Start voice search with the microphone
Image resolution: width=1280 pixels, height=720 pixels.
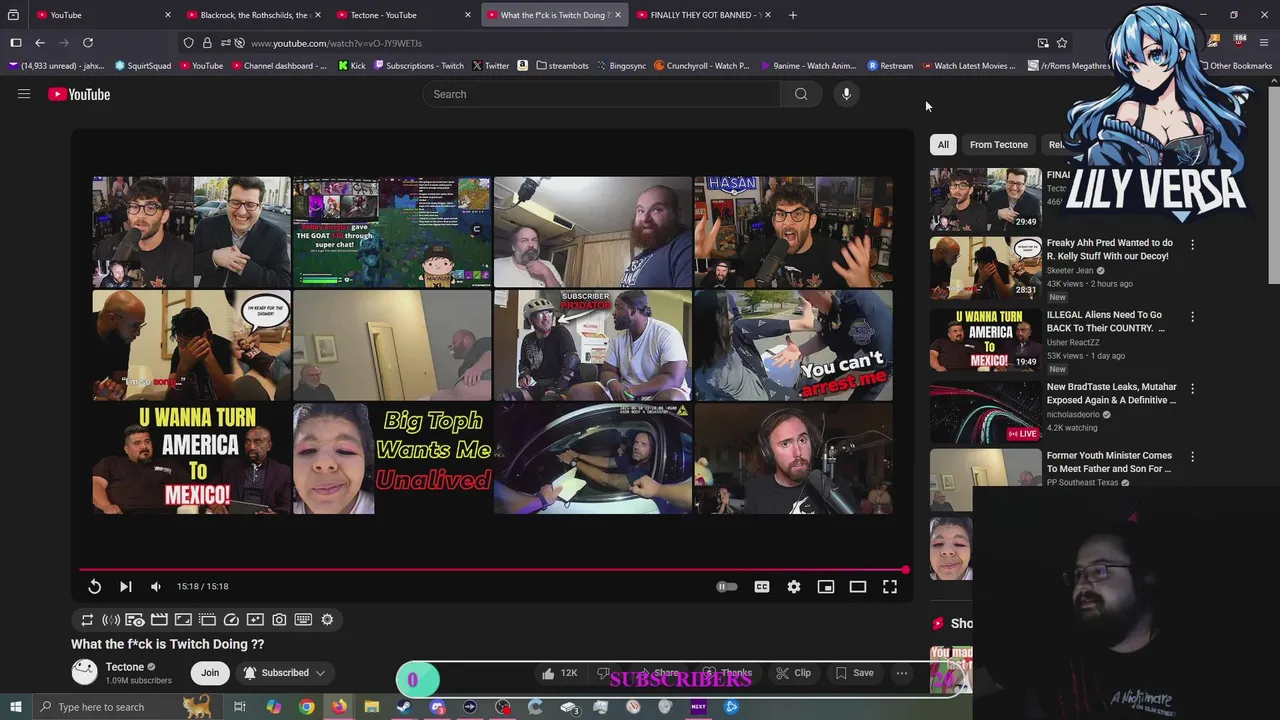pos(846,94)
